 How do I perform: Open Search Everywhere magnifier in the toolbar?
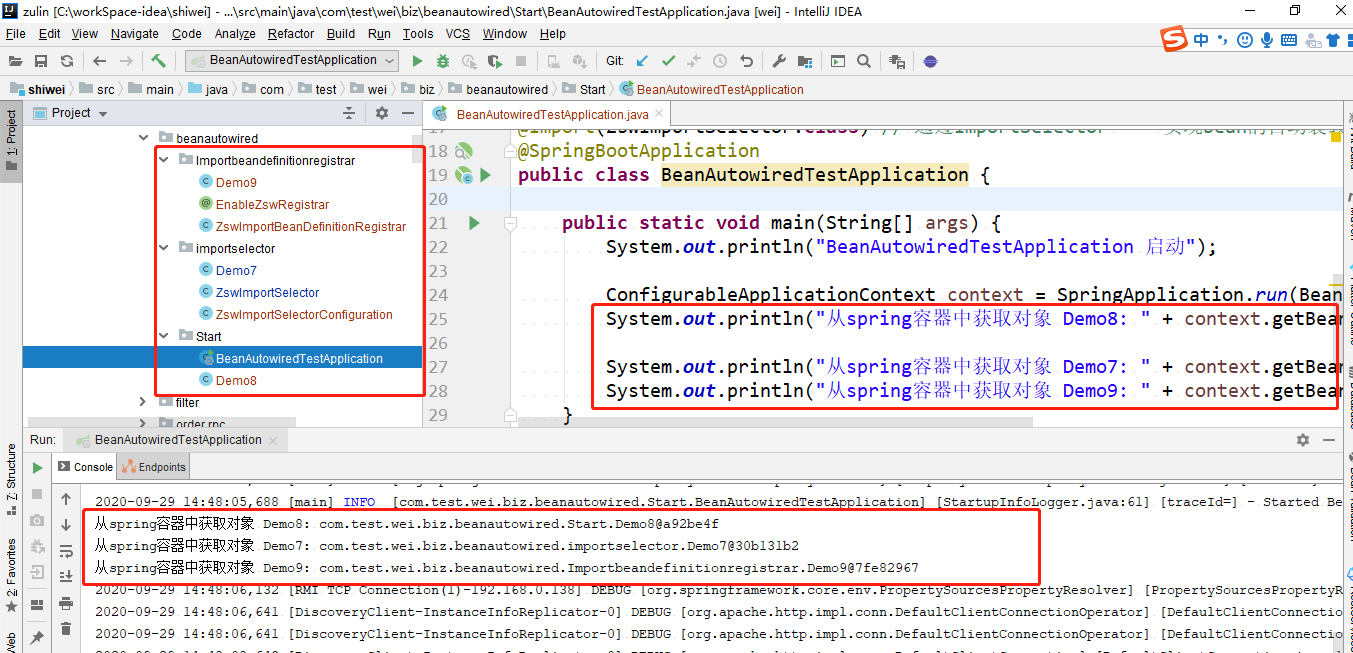click(862, 60)
